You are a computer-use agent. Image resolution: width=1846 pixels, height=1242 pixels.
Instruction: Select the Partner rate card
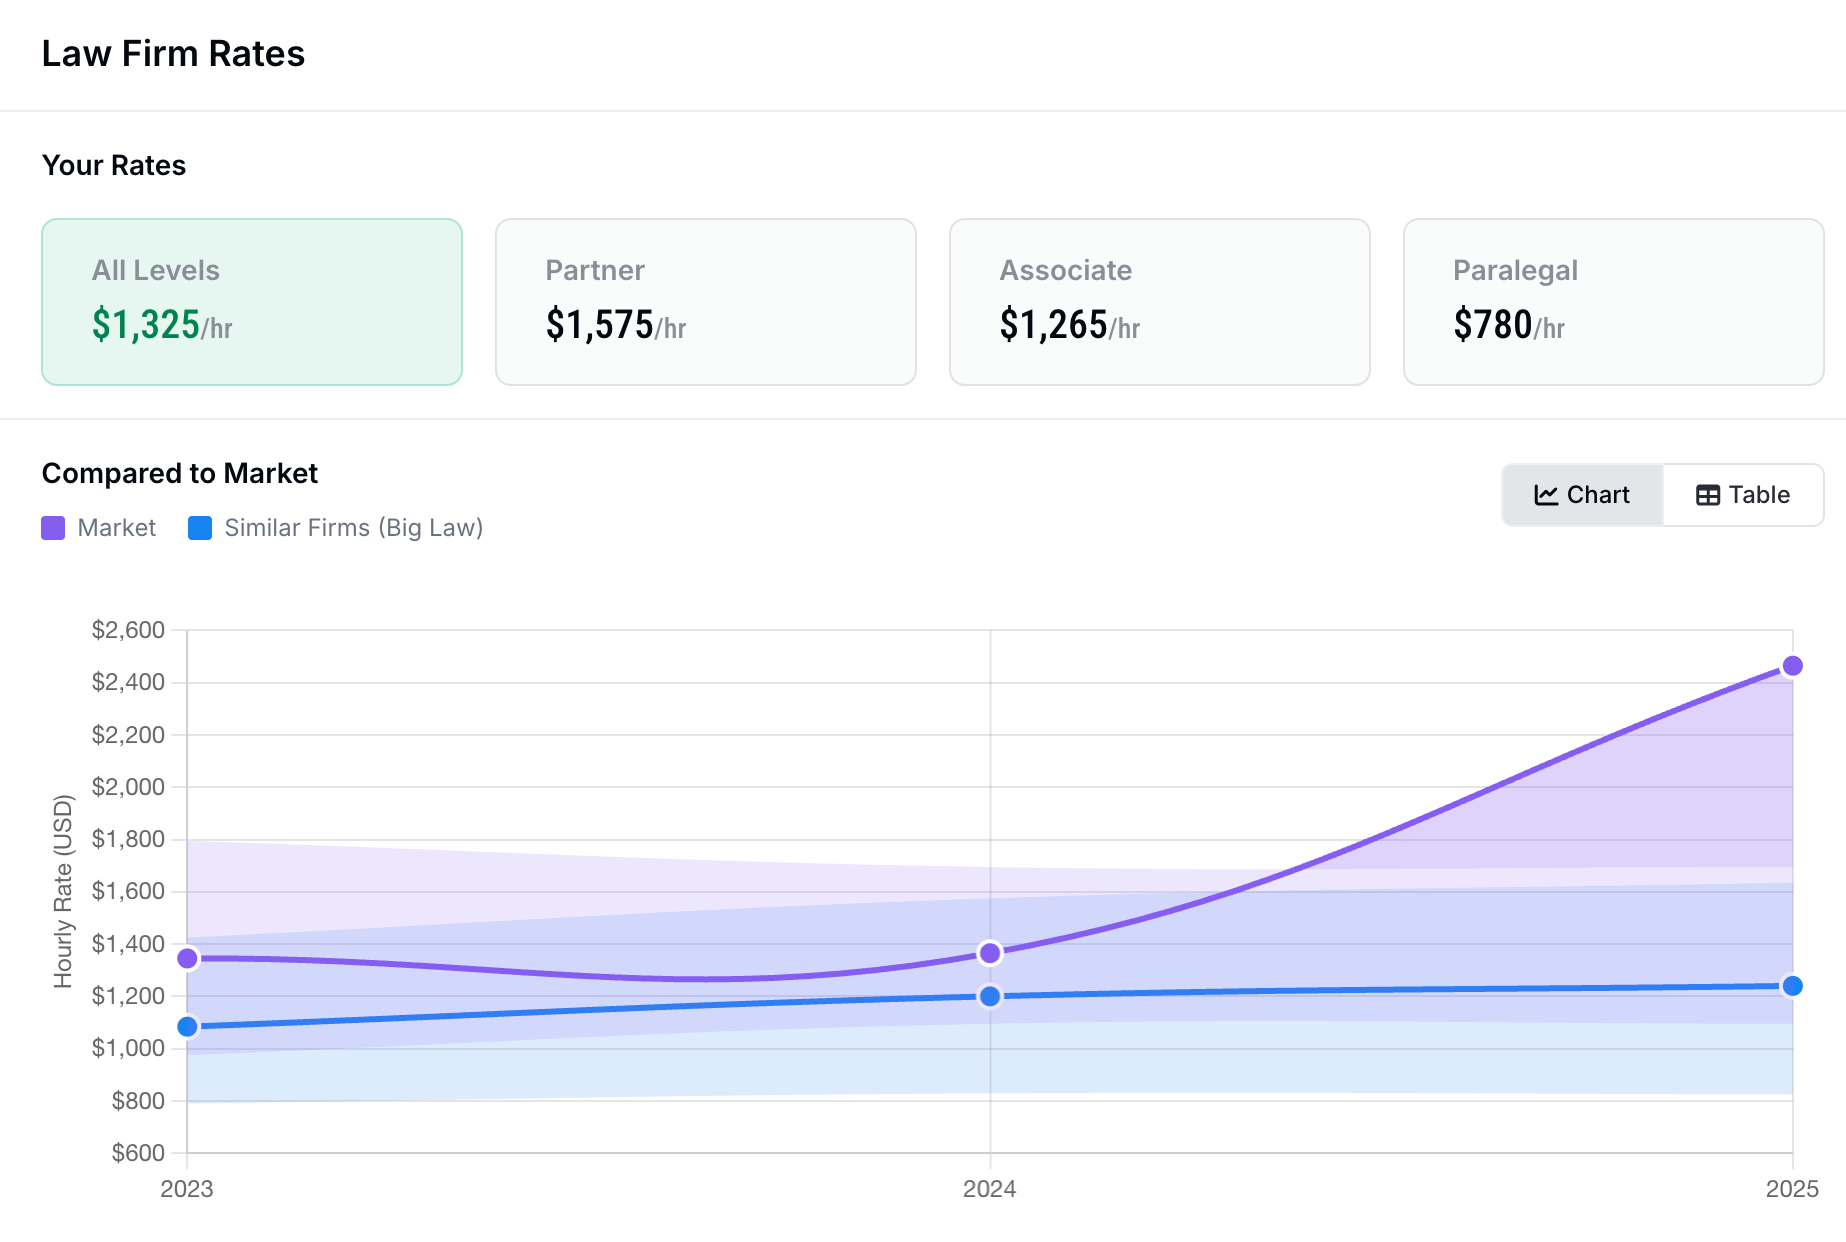[706, 302]
